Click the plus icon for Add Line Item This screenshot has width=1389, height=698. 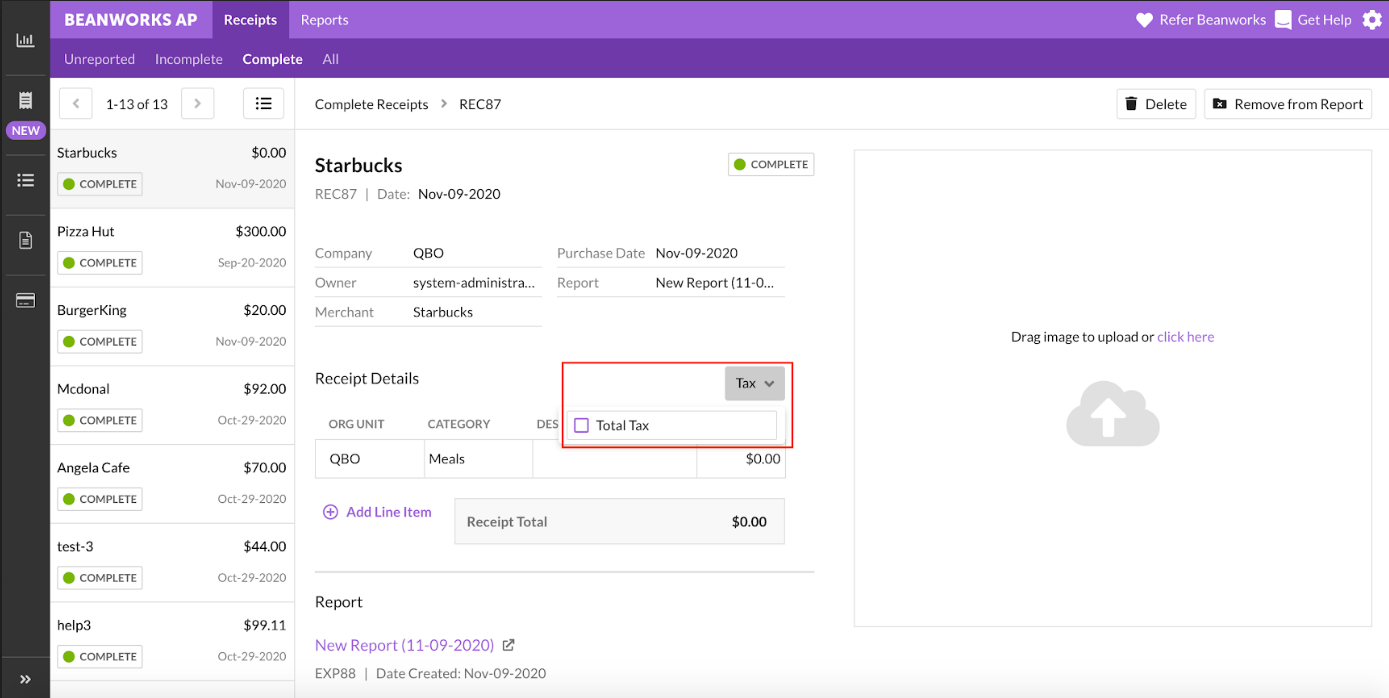(330, 512)
